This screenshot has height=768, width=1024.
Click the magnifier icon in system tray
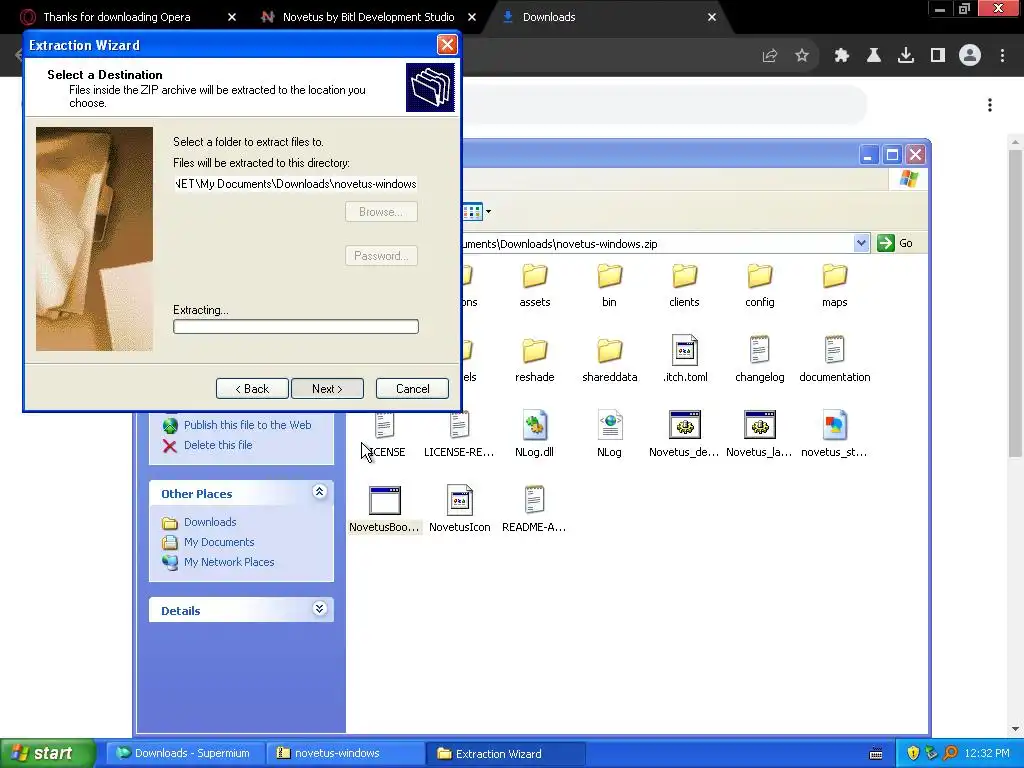coord(950,754)
